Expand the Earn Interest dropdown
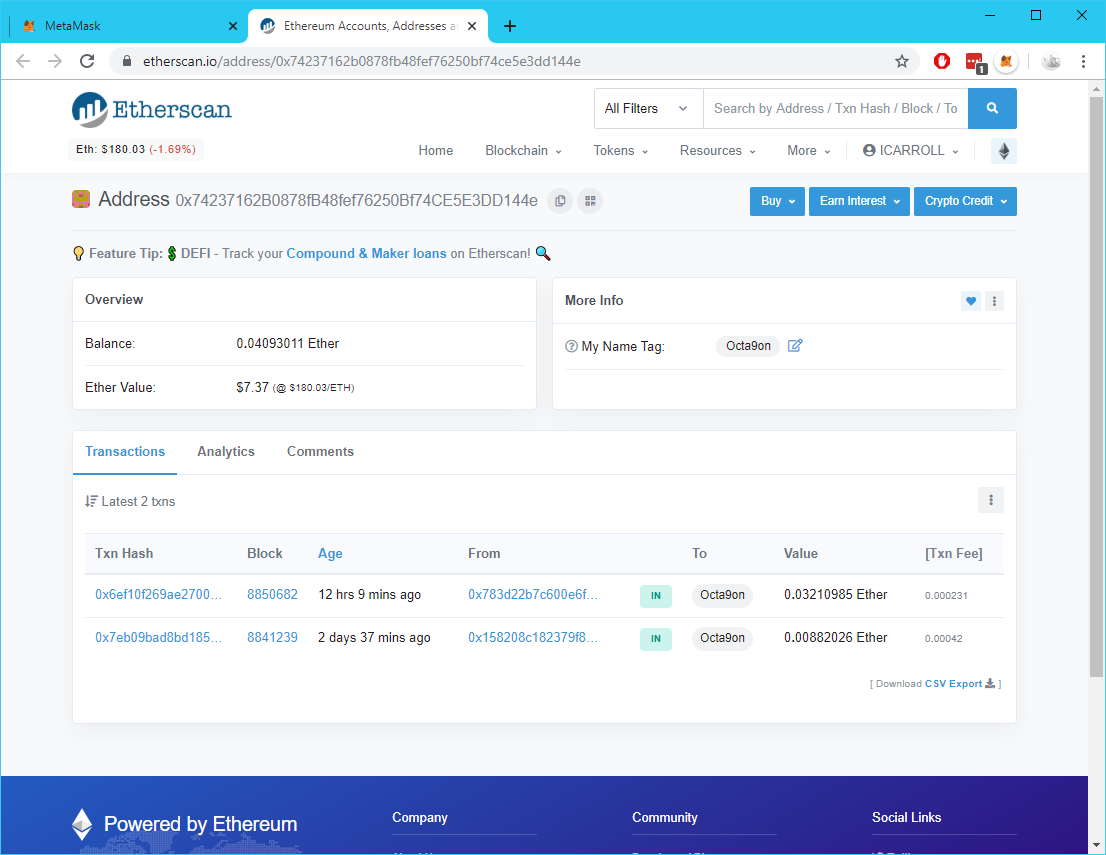 point(859,201)
